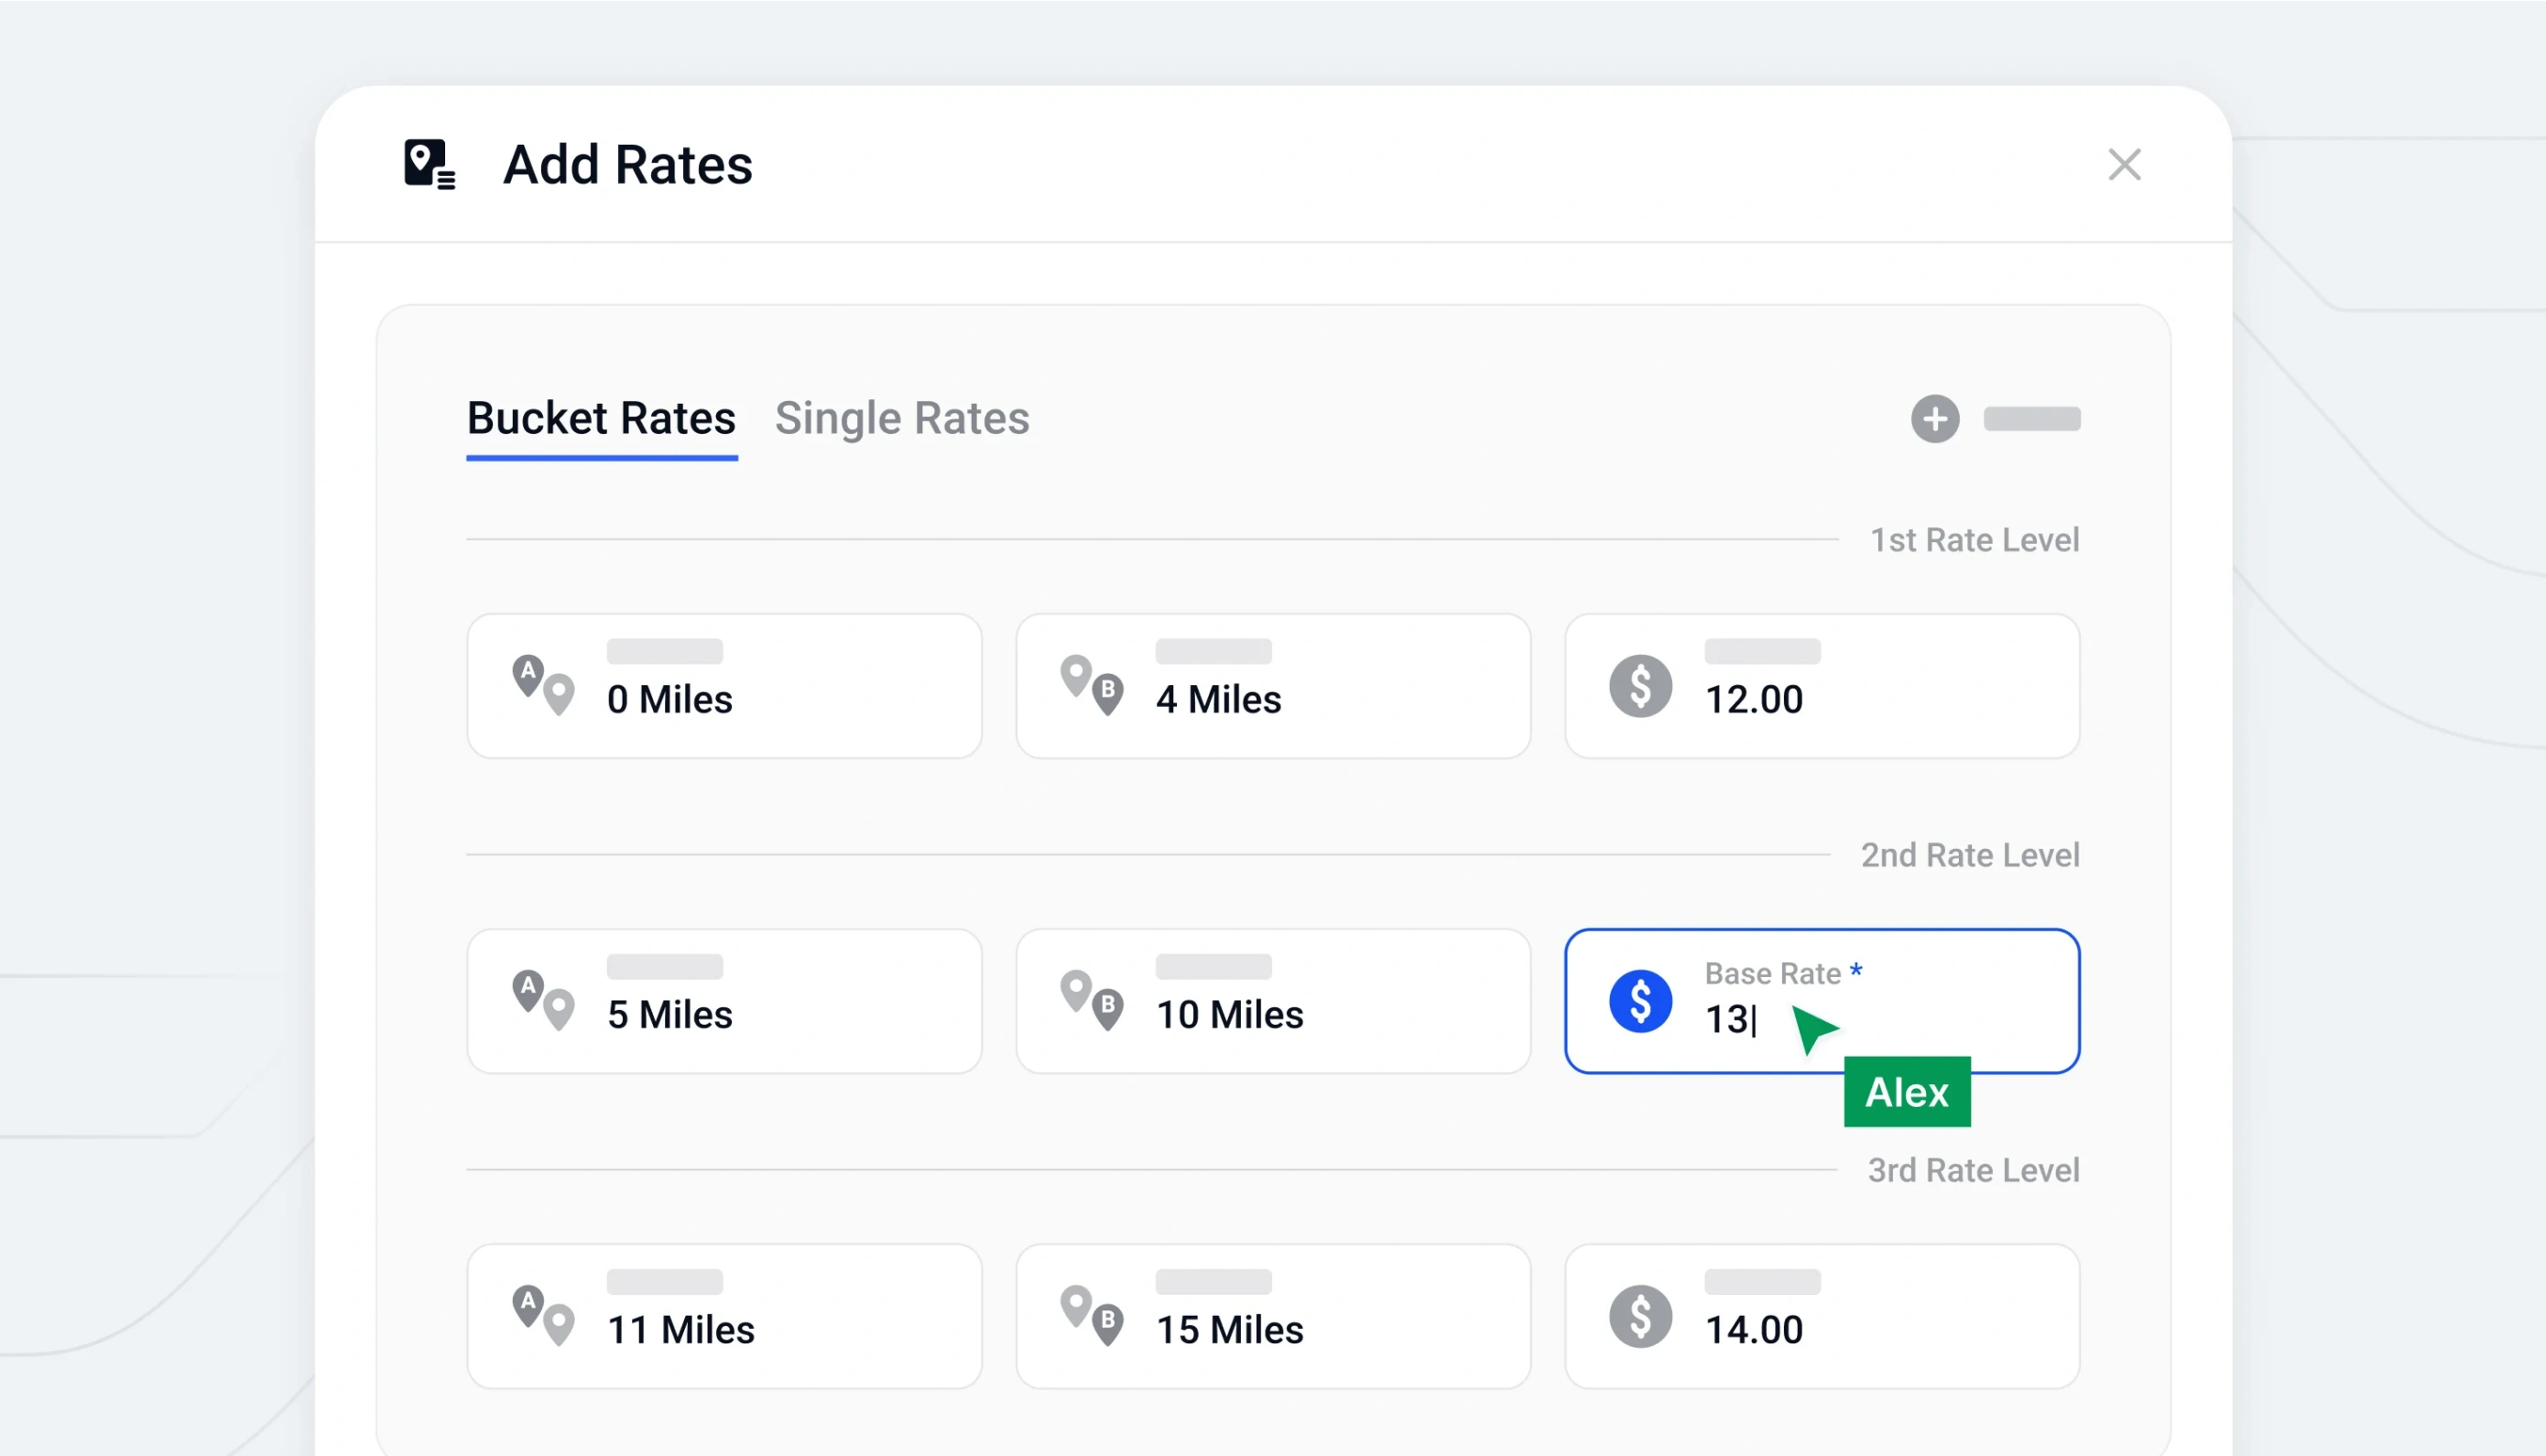Select the 15 Miles end distance field
The width and height of the screenshot is (2546, 1456).
tap(1273, 1316)
